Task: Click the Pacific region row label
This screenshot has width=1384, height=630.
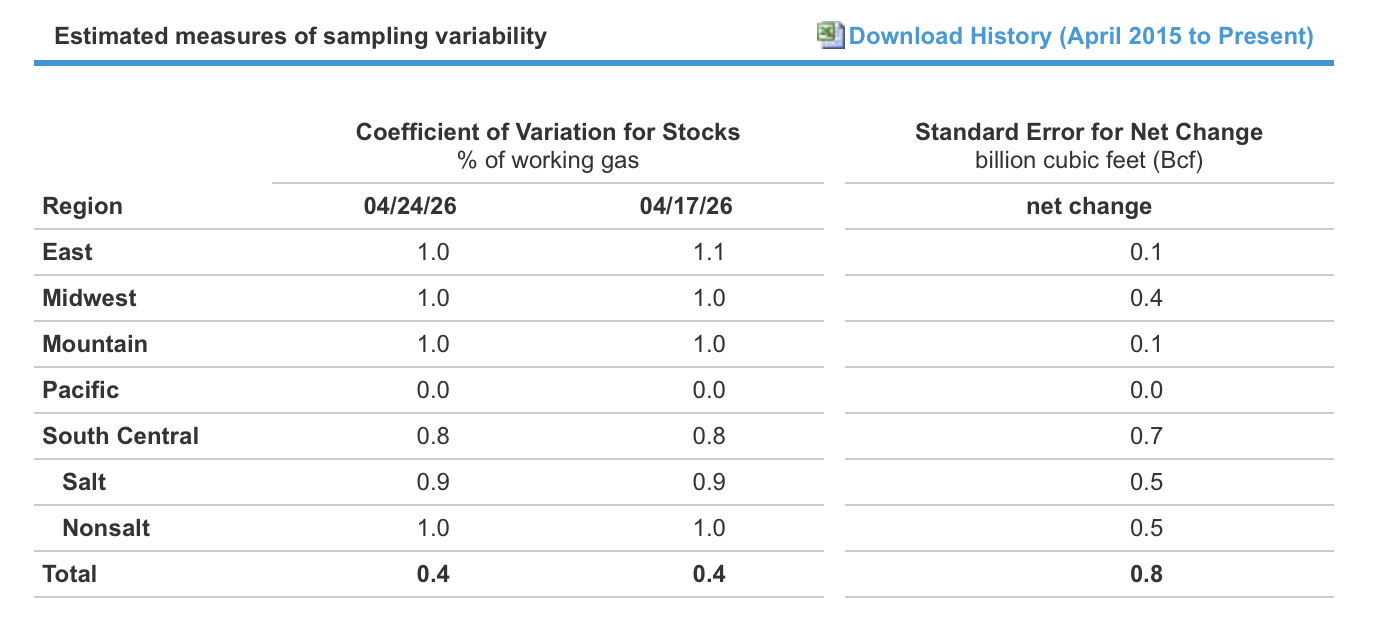Action: coord(81,390)
